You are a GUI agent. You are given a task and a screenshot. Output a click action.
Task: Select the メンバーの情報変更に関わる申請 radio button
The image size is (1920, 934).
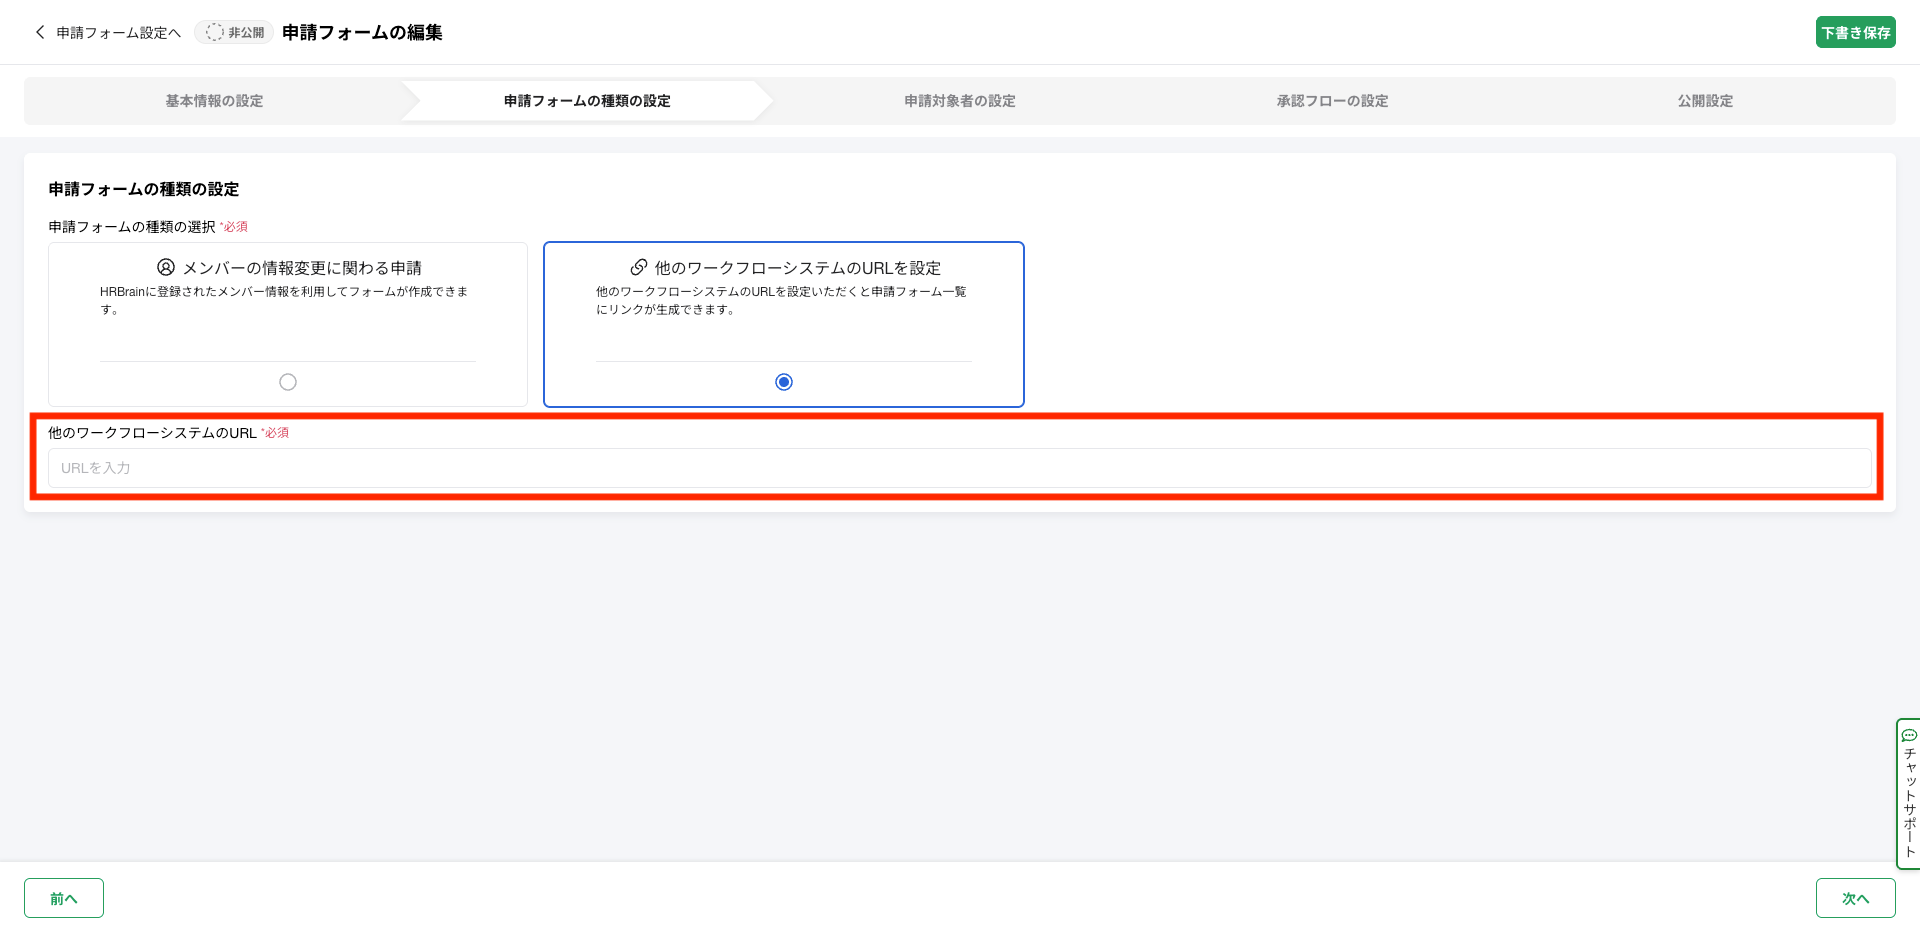pos(288,382)
